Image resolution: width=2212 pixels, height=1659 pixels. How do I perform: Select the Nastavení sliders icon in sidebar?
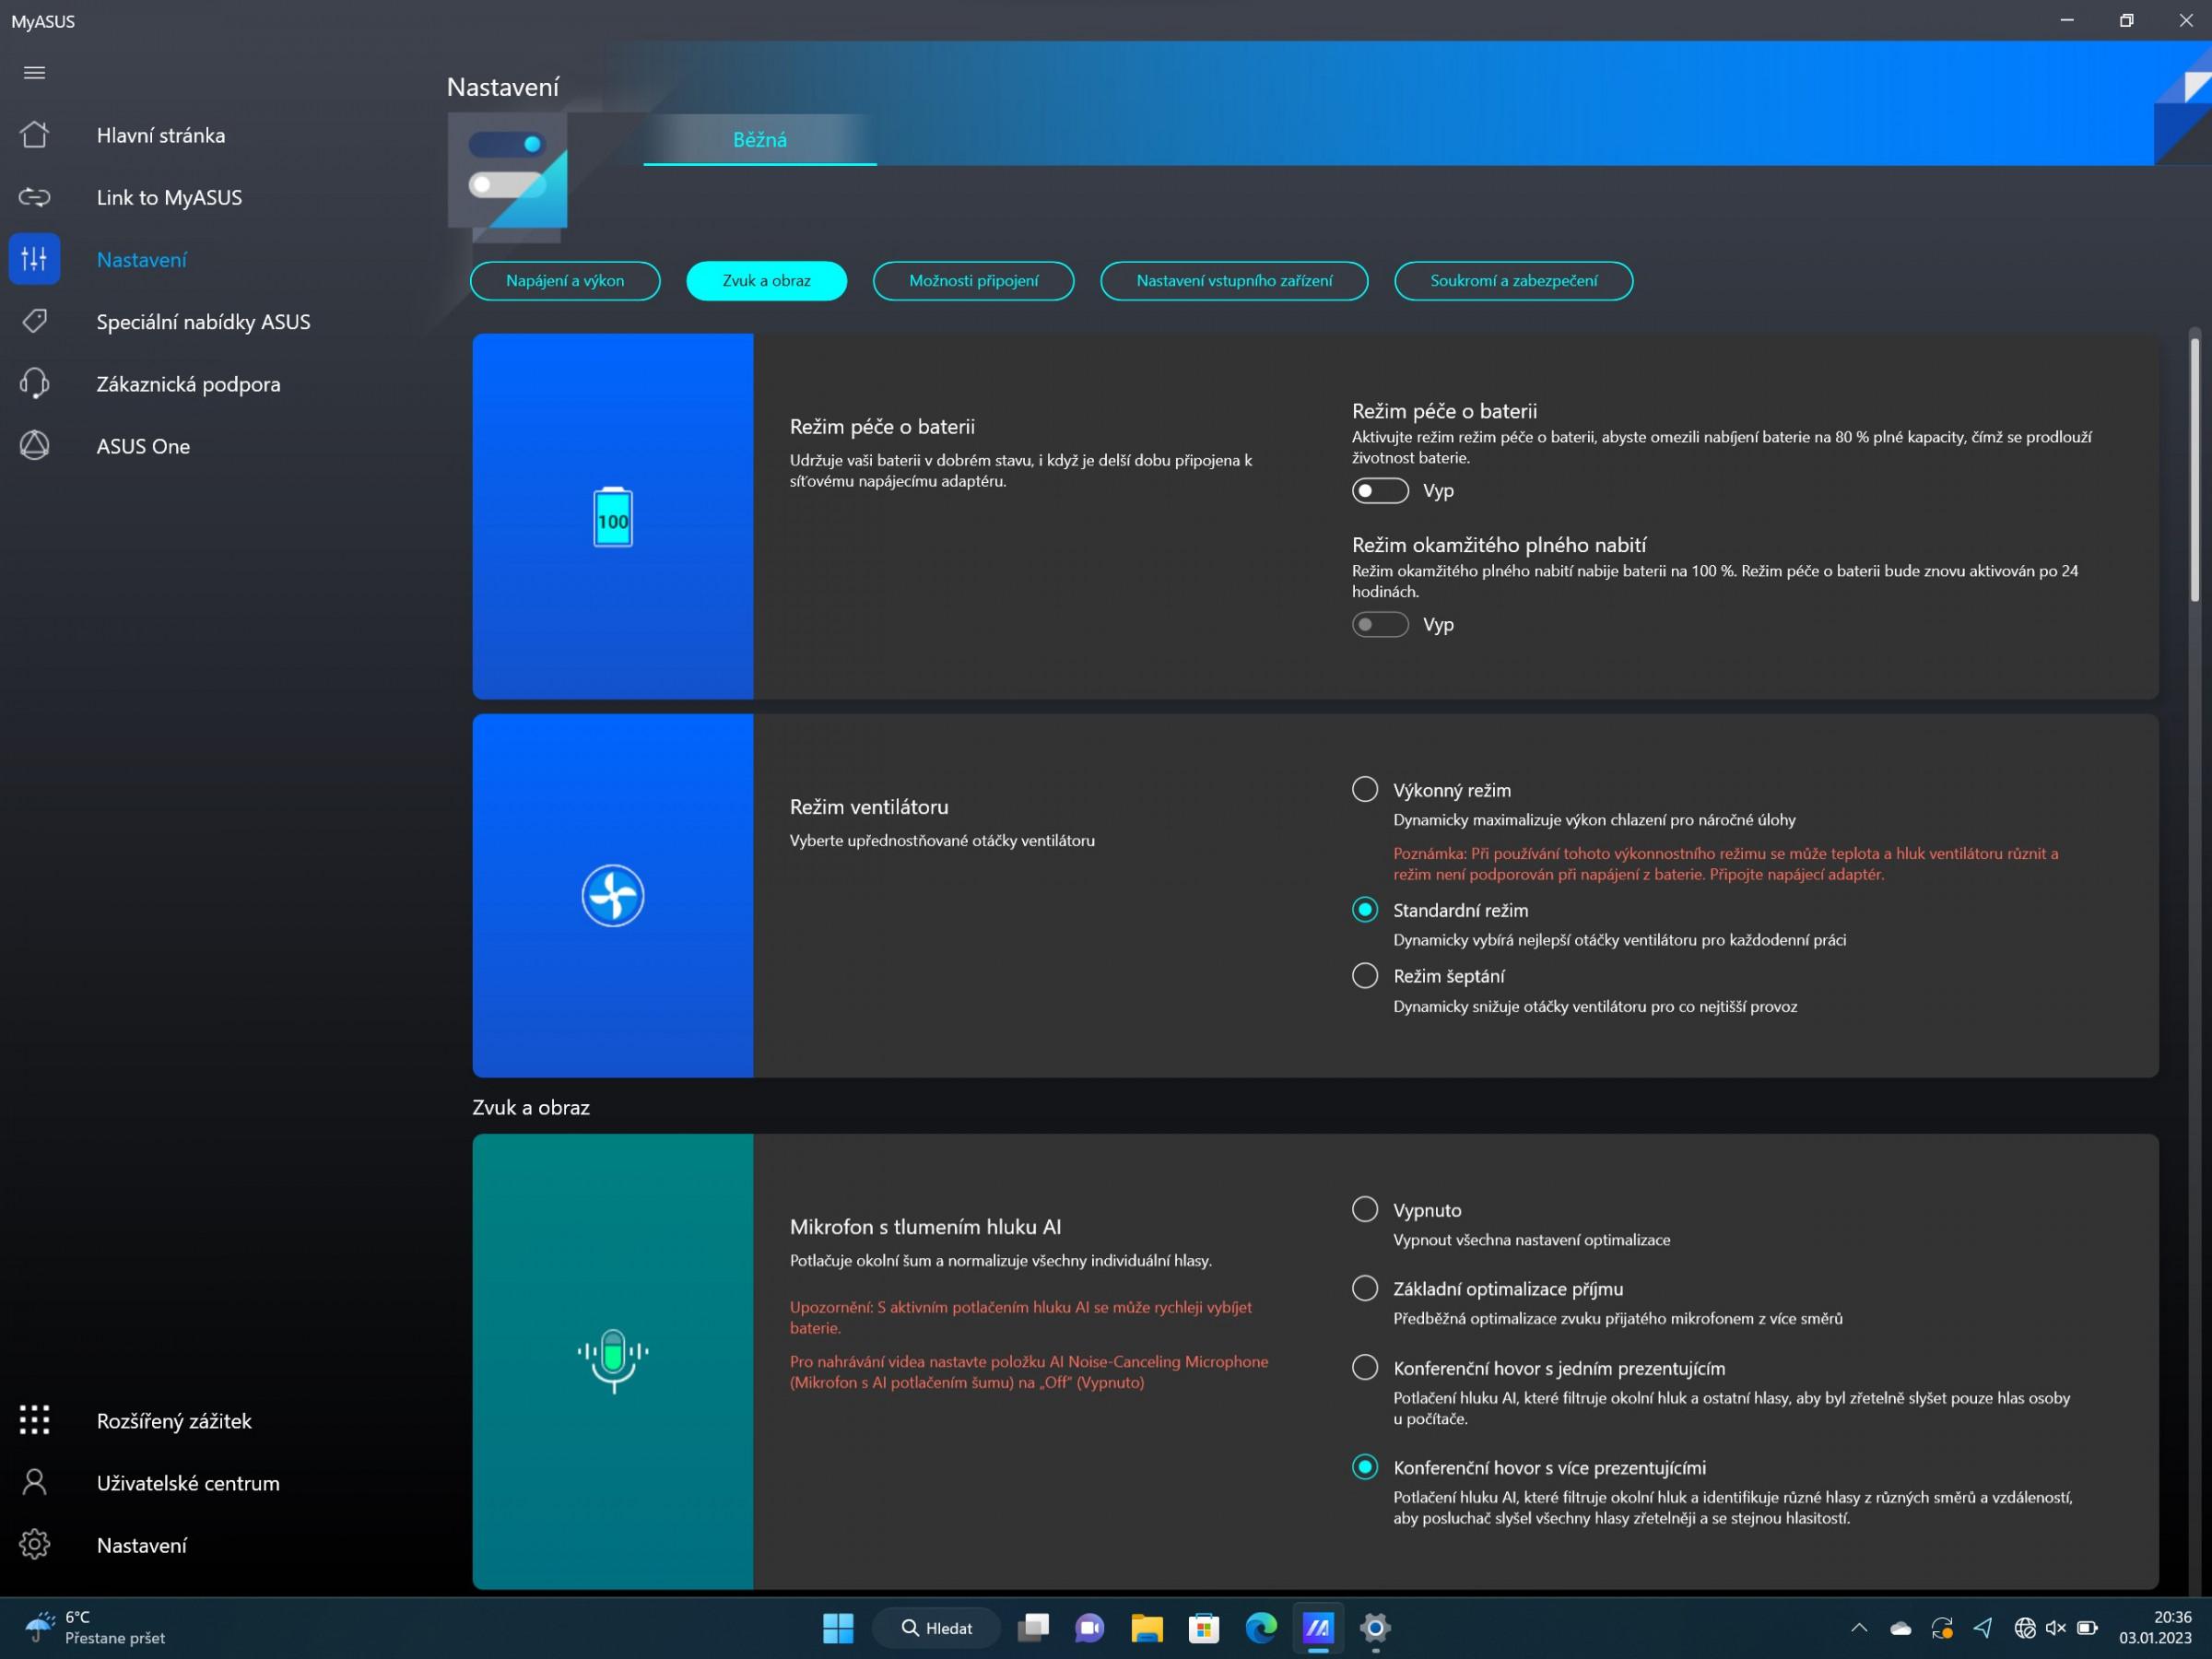tap(35, 259)
